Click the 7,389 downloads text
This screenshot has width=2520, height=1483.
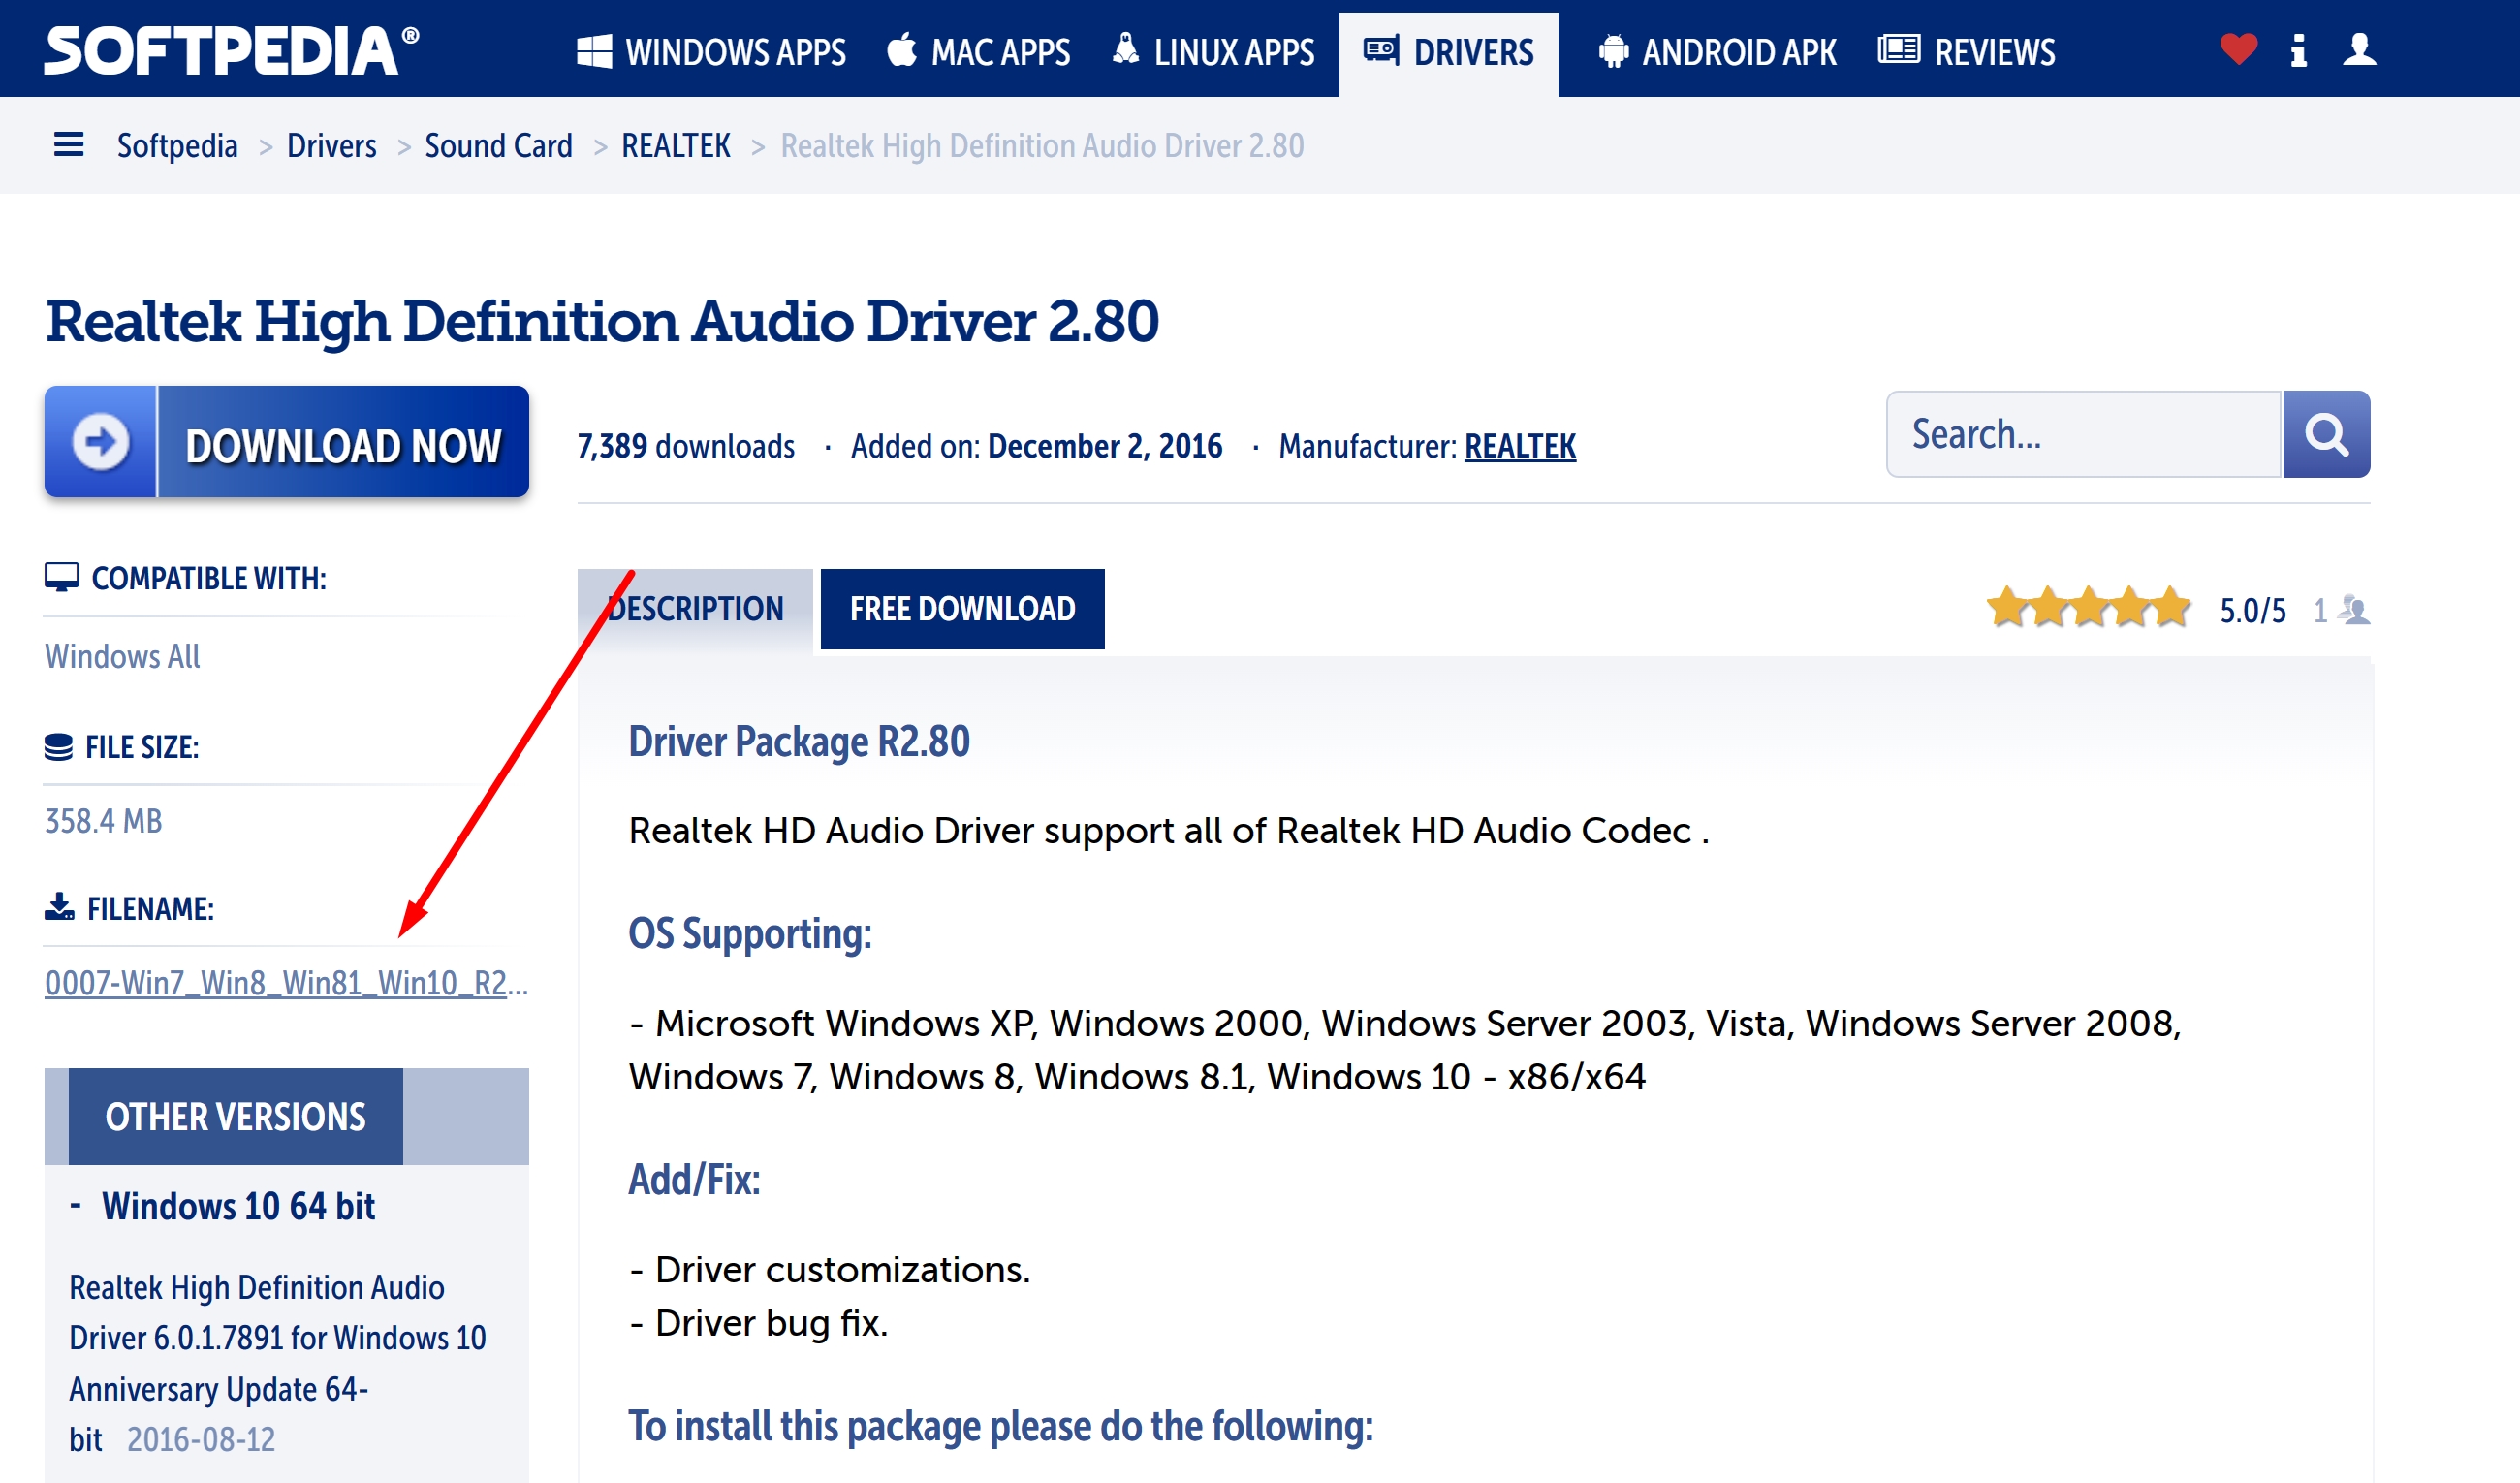[x=685, y=446]
